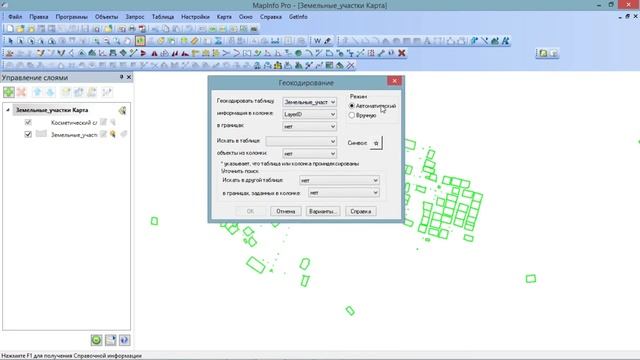
Task: Toggle selectable on Земельные_участ layer
Action: [113, 134]
